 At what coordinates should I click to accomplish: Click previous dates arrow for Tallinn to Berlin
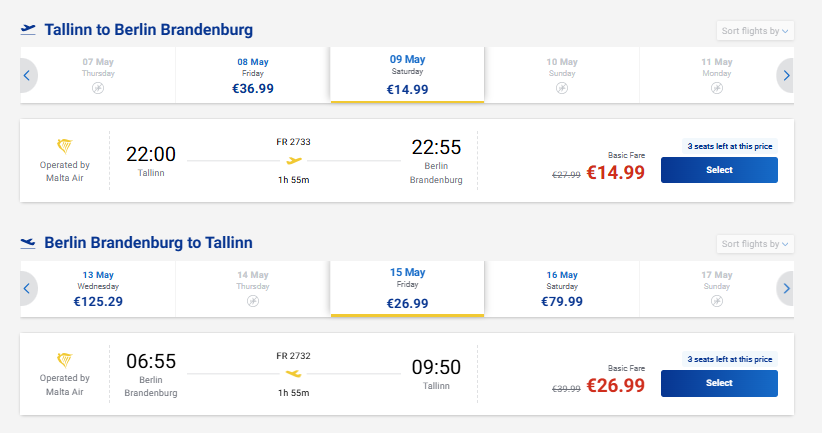(x=28, y=75)
